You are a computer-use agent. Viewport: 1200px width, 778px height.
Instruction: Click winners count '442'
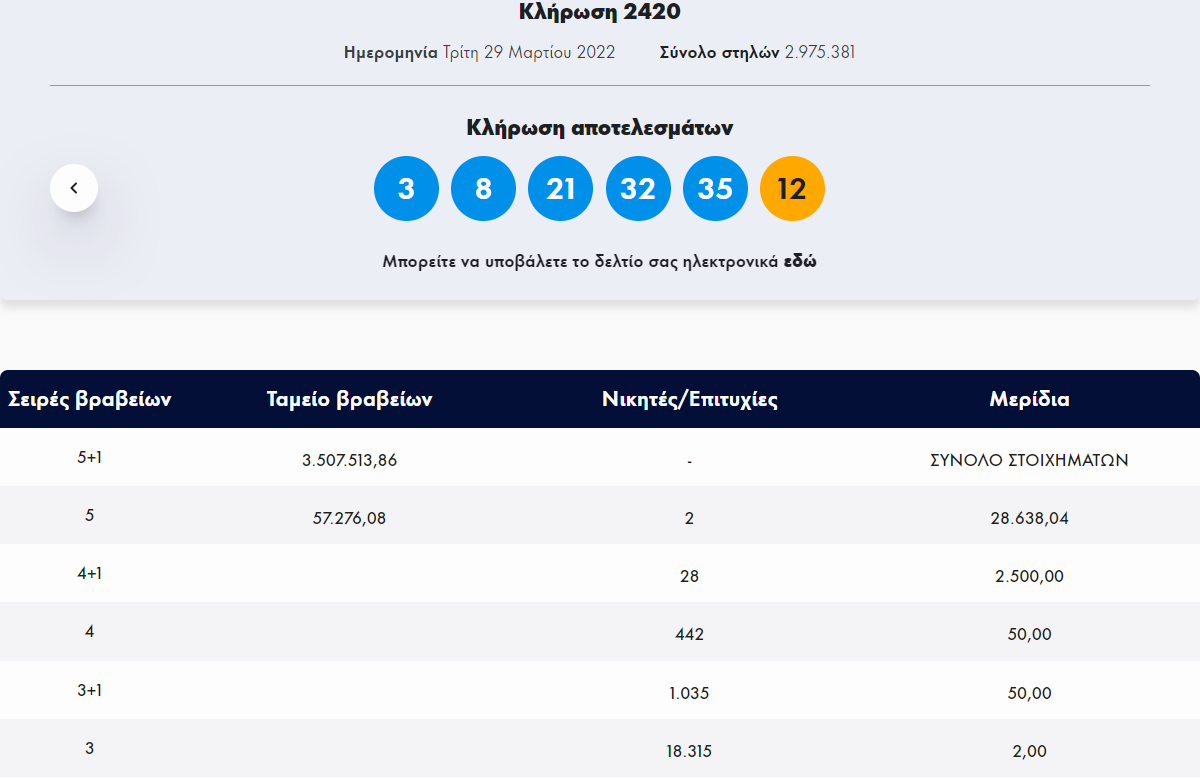(x=690, y=634)
